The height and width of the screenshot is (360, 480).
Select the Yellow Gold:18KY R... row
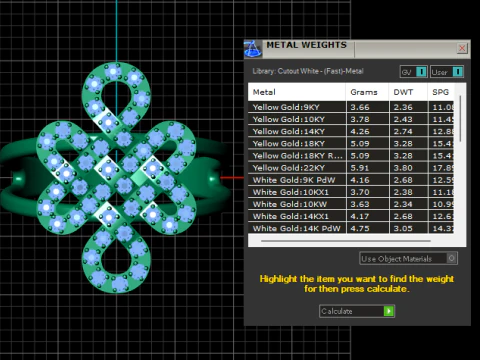click(x=351, y=156)
